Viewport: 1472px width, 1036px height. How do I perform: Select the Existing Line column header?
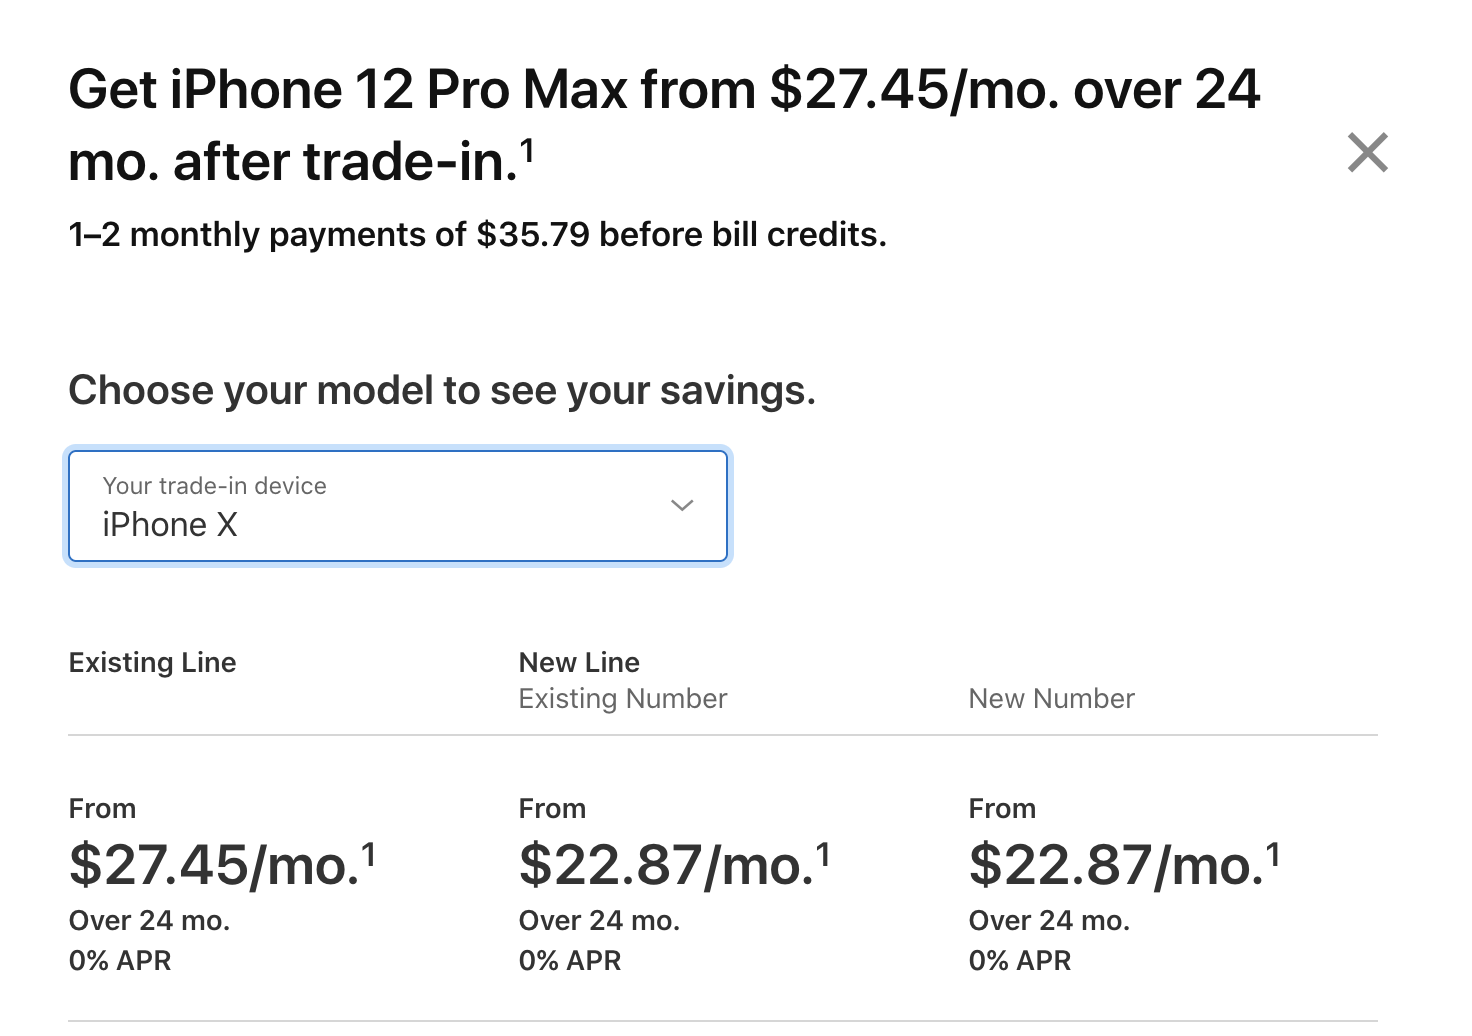click(x=152, y=662)
